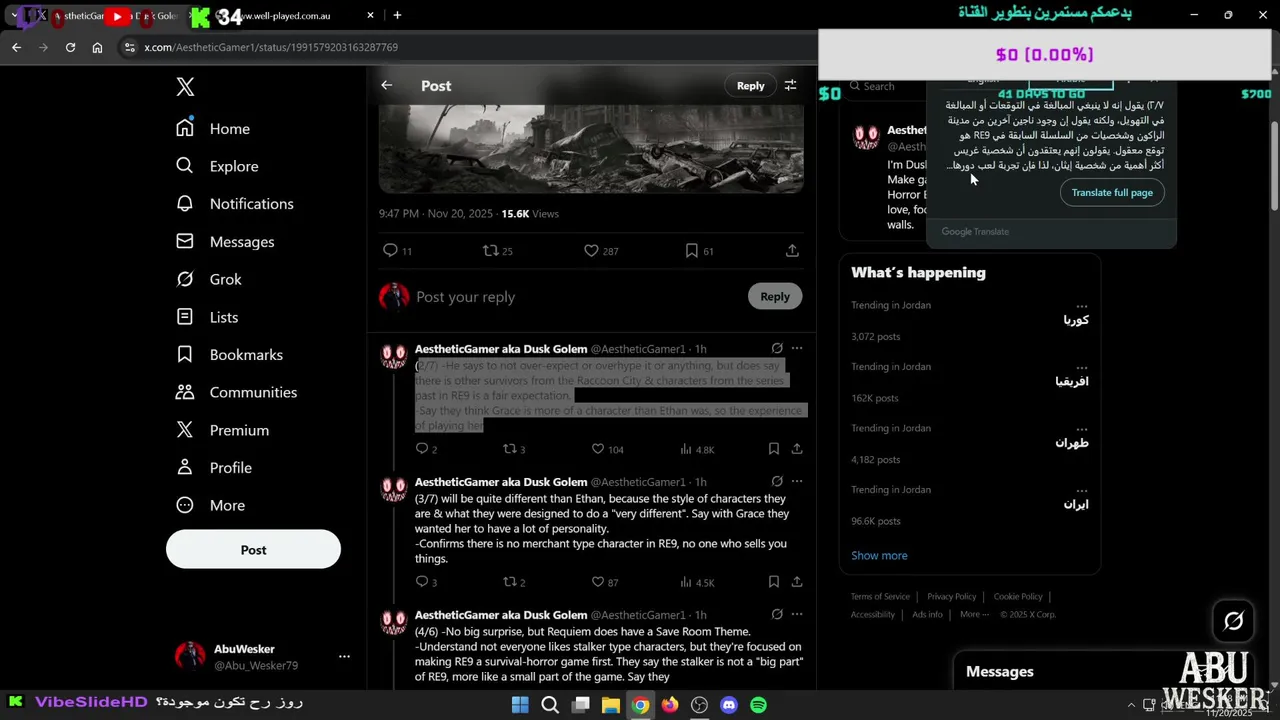Viewport: 1280px width, 720px height.
Task: Click Translate full page button
Action: click(1112, 192)
